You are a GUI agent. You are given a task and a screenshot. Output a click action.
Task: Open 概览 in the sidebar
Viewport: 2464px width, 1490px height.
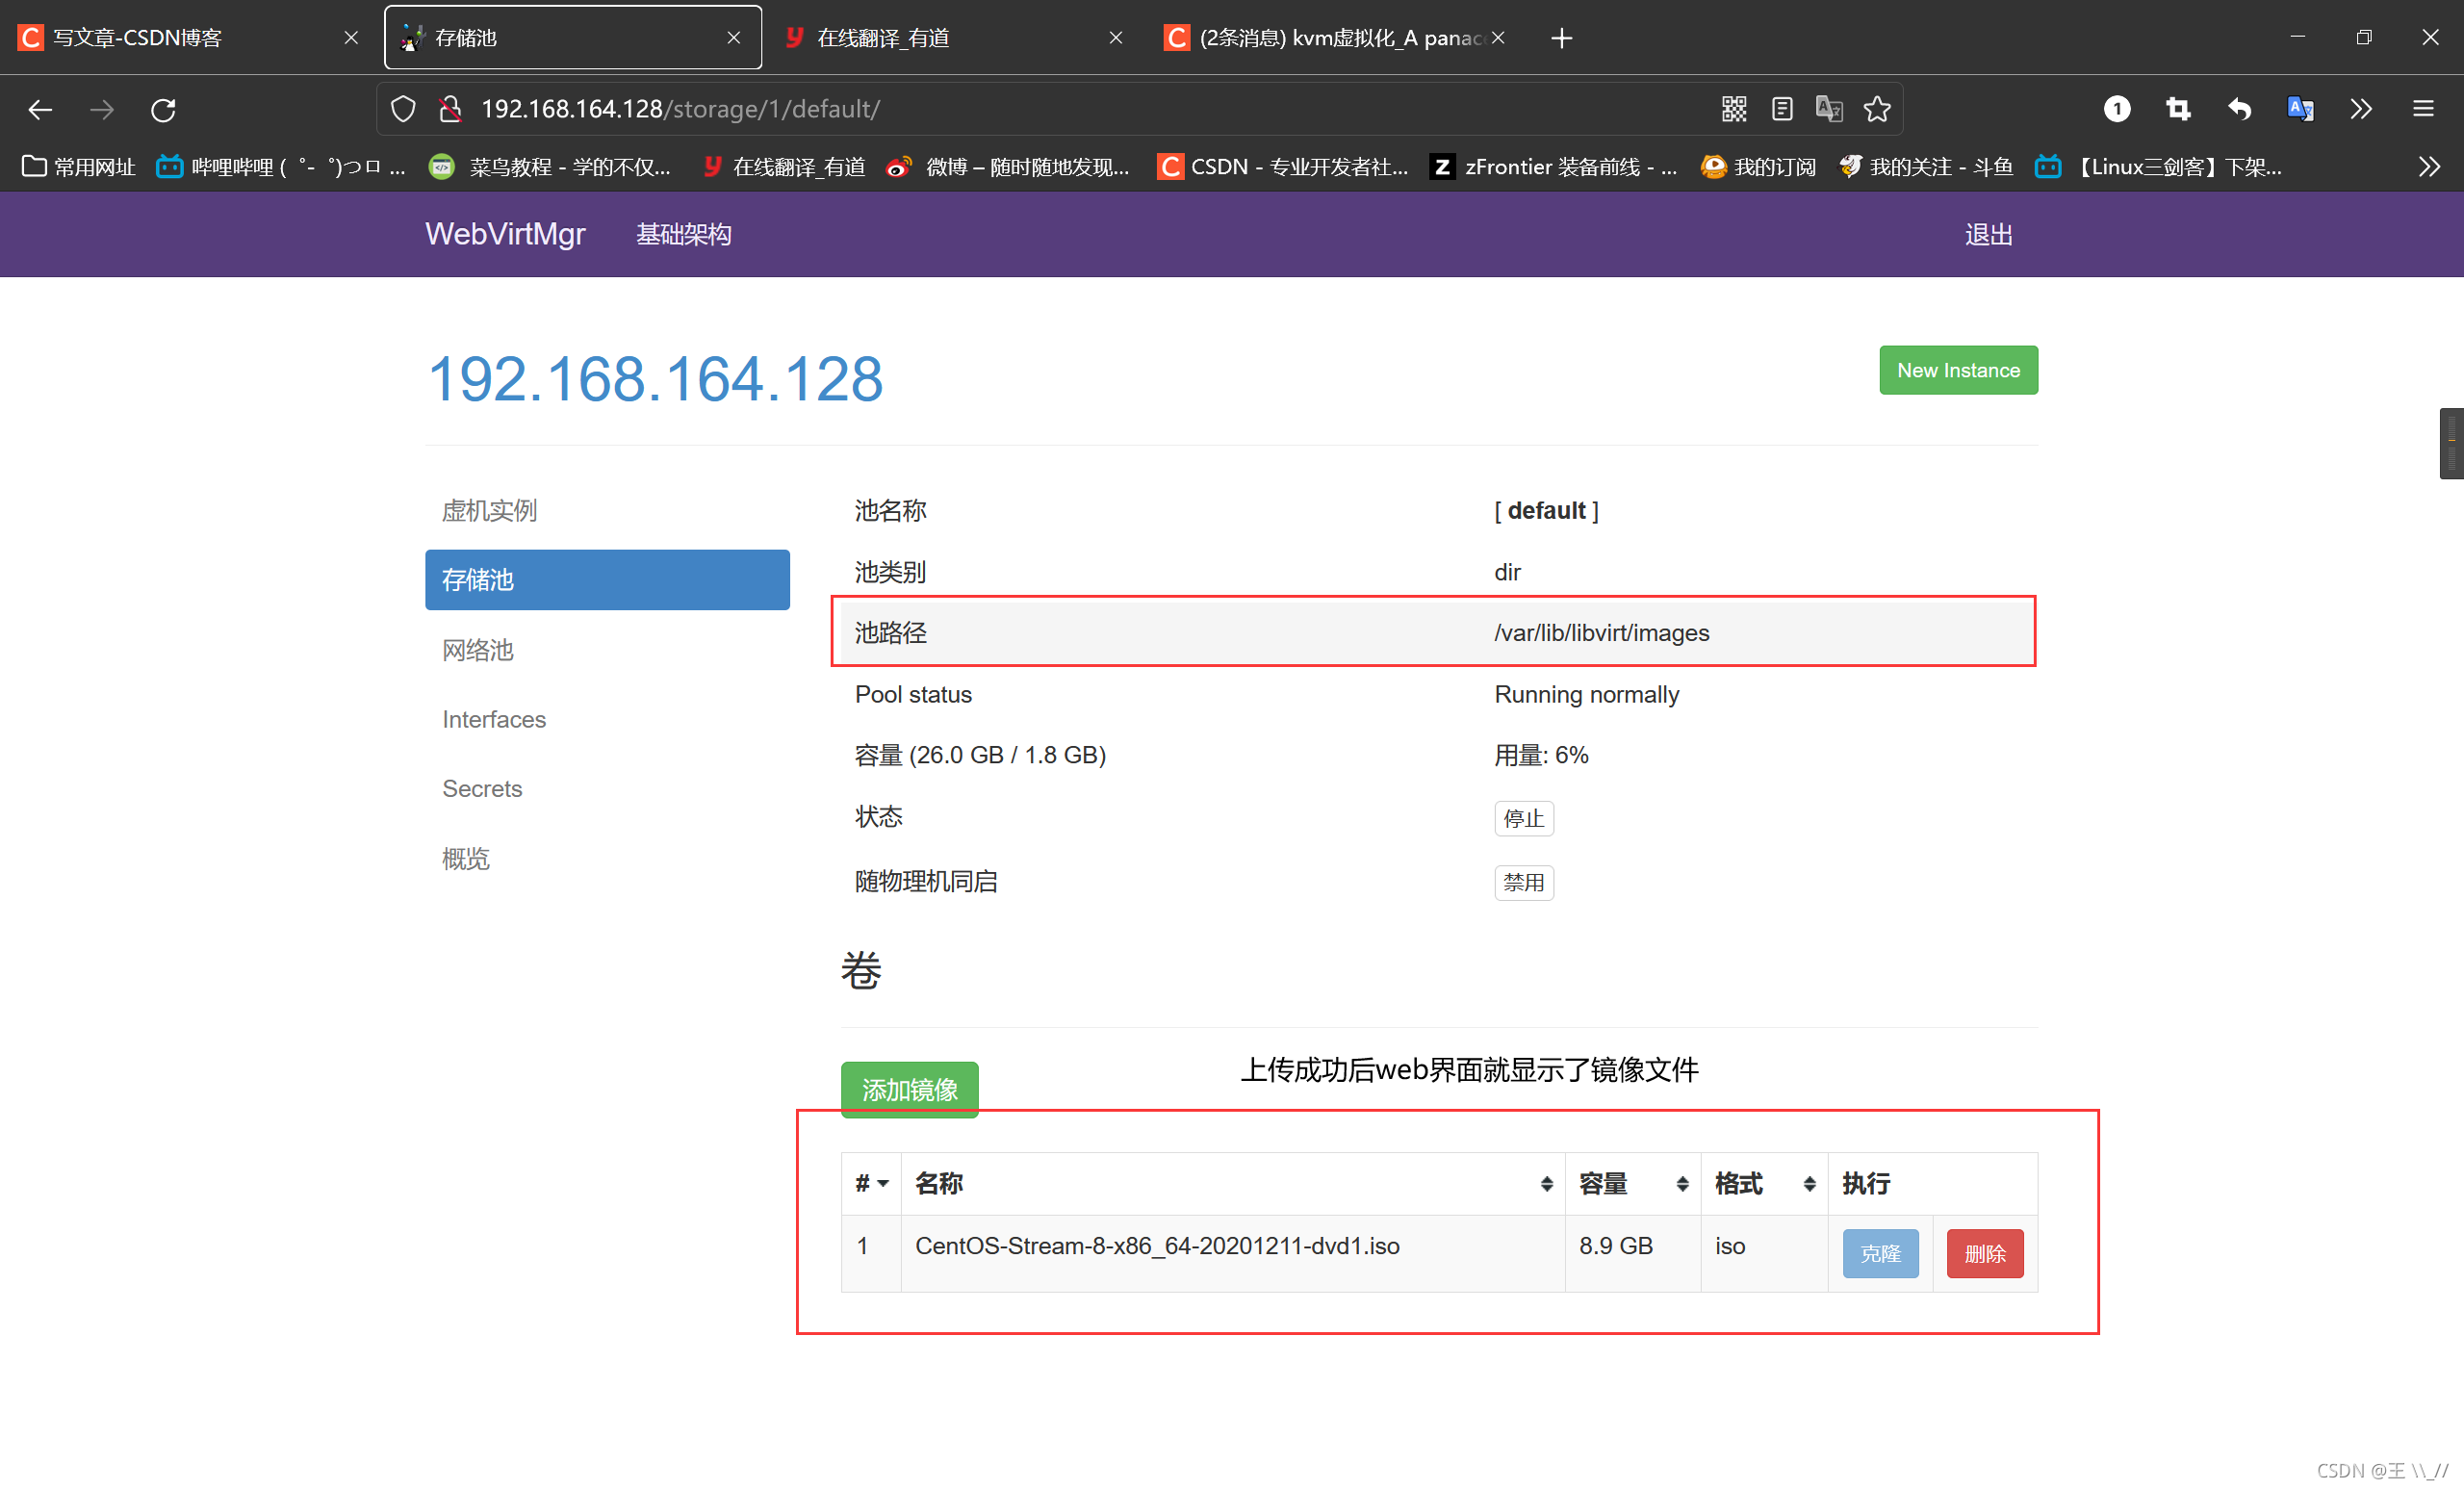pos(607,858)
